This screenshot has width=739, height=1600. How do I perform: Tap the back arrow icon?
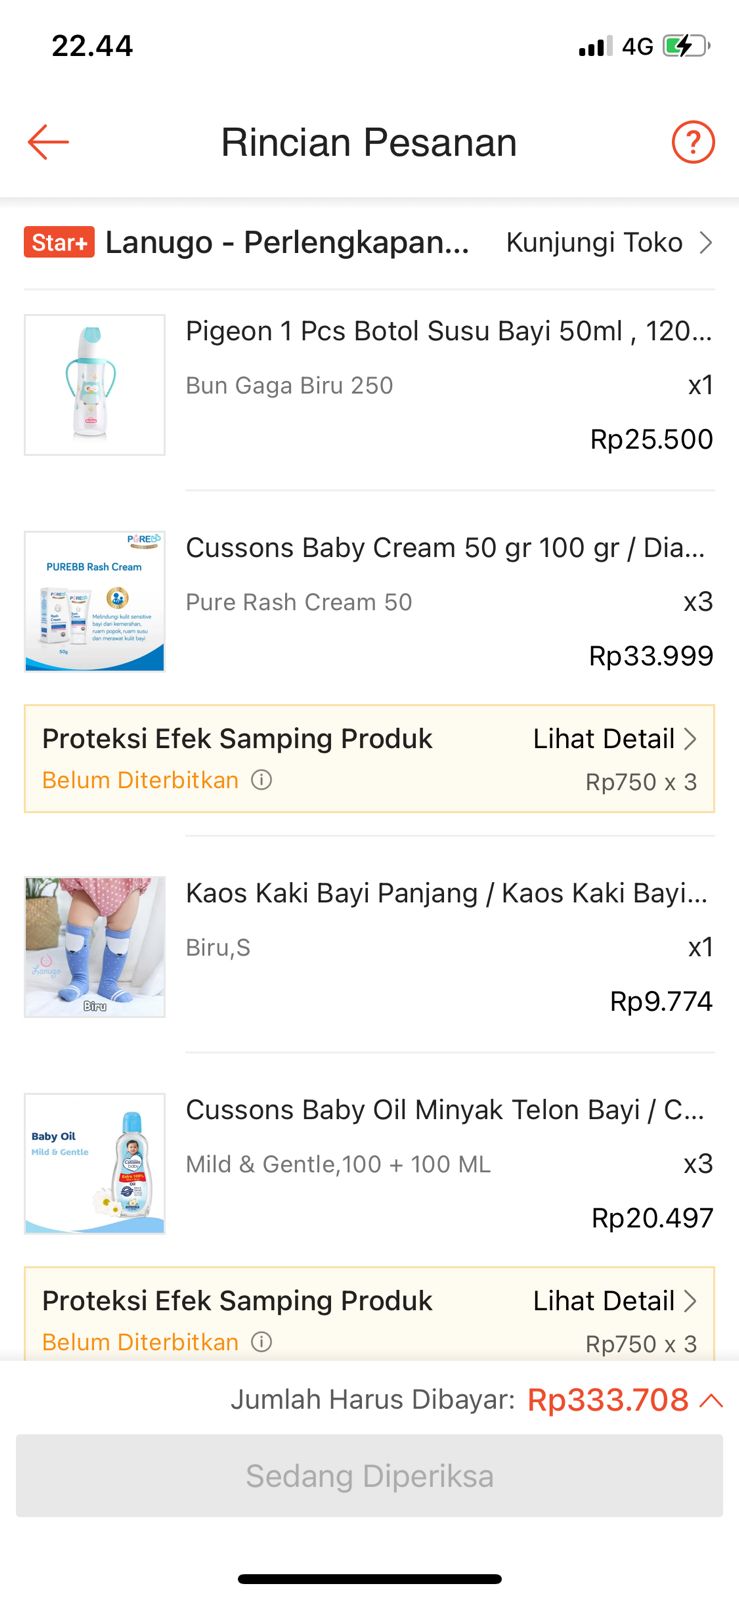tap(48, 142)
